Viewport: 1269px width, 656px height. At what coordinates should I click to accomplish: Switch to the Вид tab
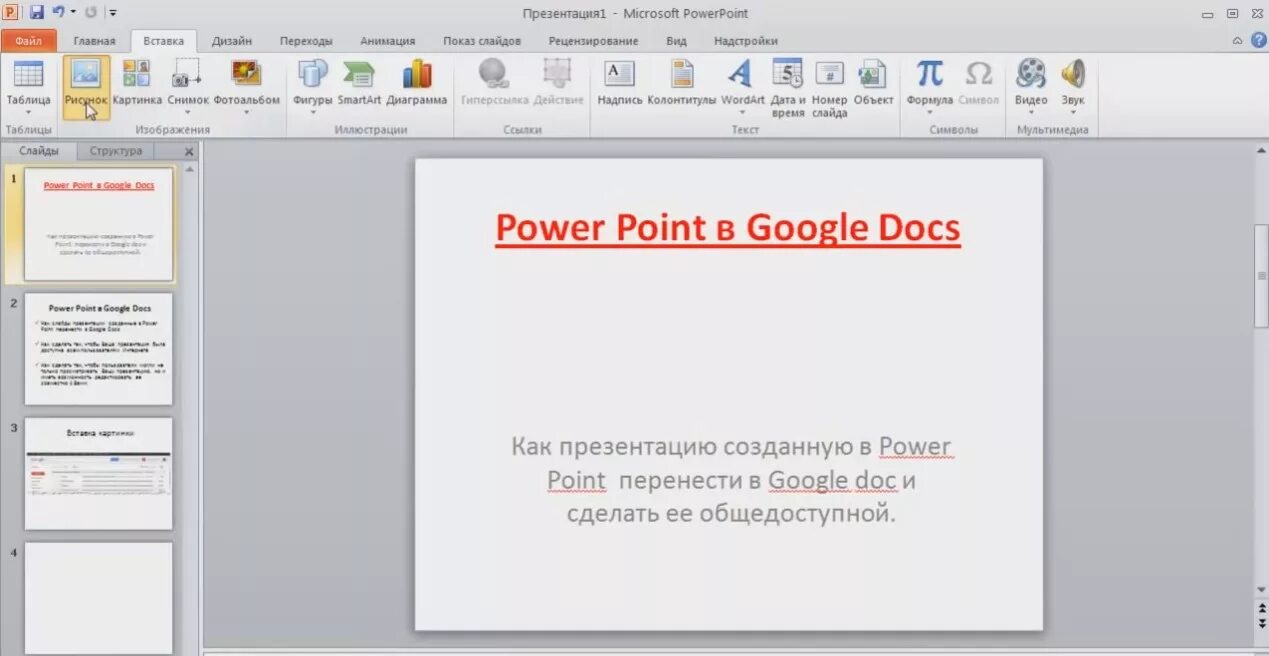pyautogui.click(x=676, y=41)
